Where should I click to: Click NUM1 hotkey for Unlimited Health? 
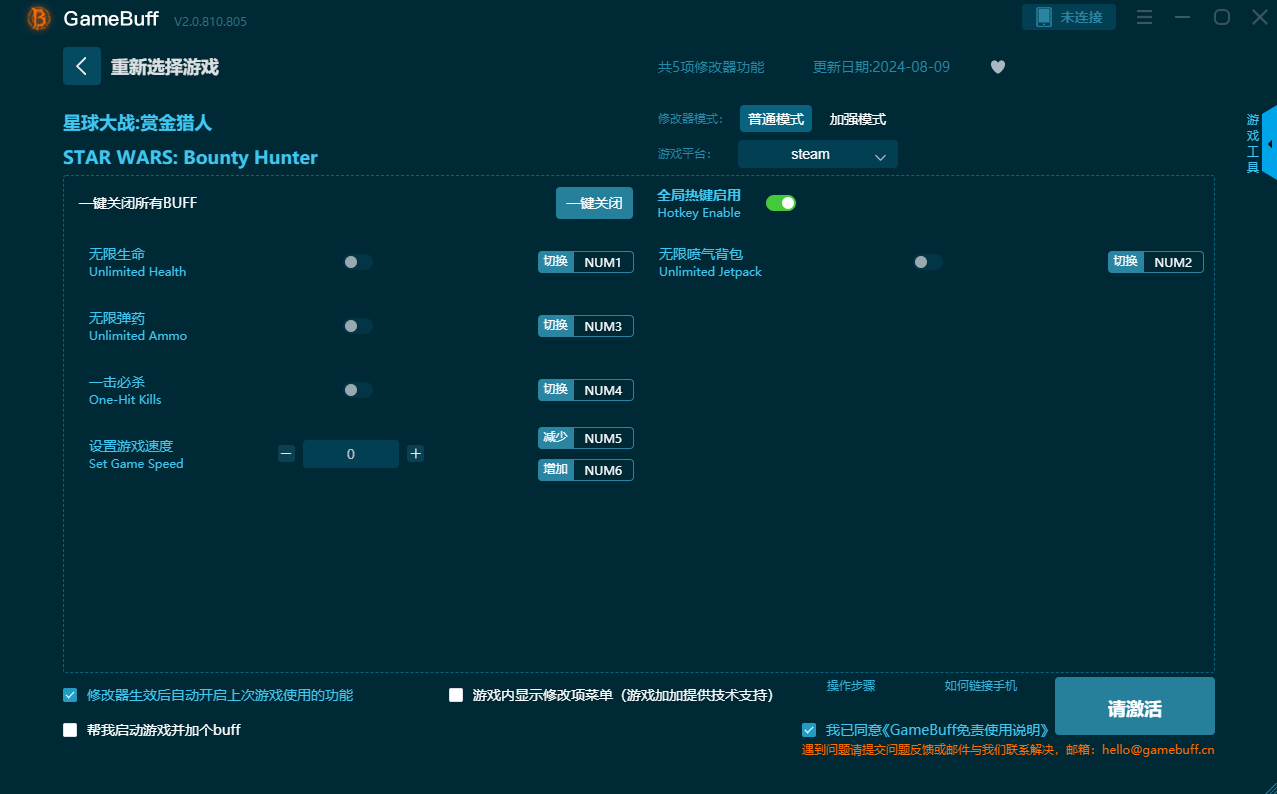pos(602,262)
